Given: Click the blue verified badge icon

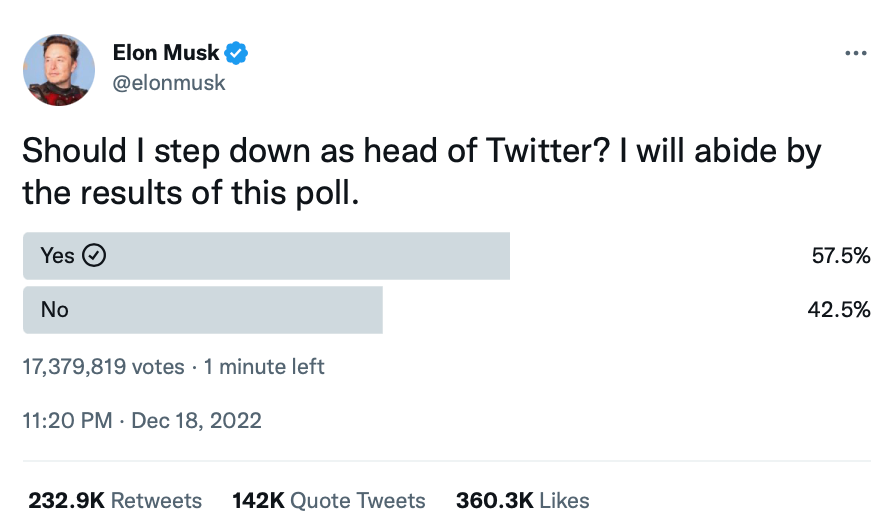Looking at the screenshot, I should (236, 54).
